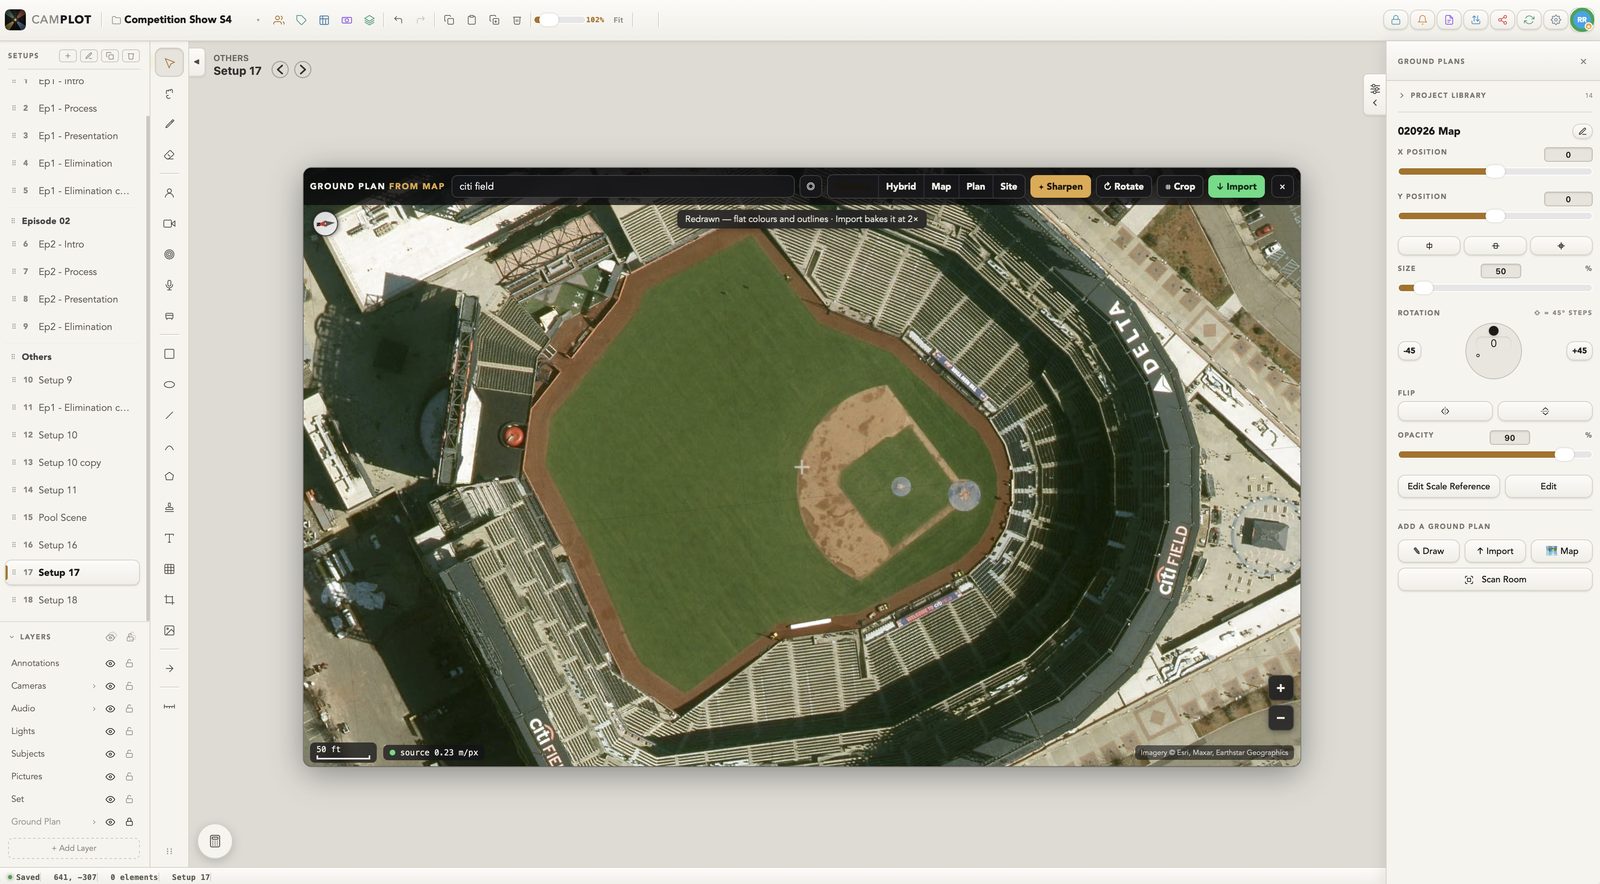The width and height of the screenshot is (1600, 884).
Task: Select the pencil draw tool
Action: coord(169,124)
